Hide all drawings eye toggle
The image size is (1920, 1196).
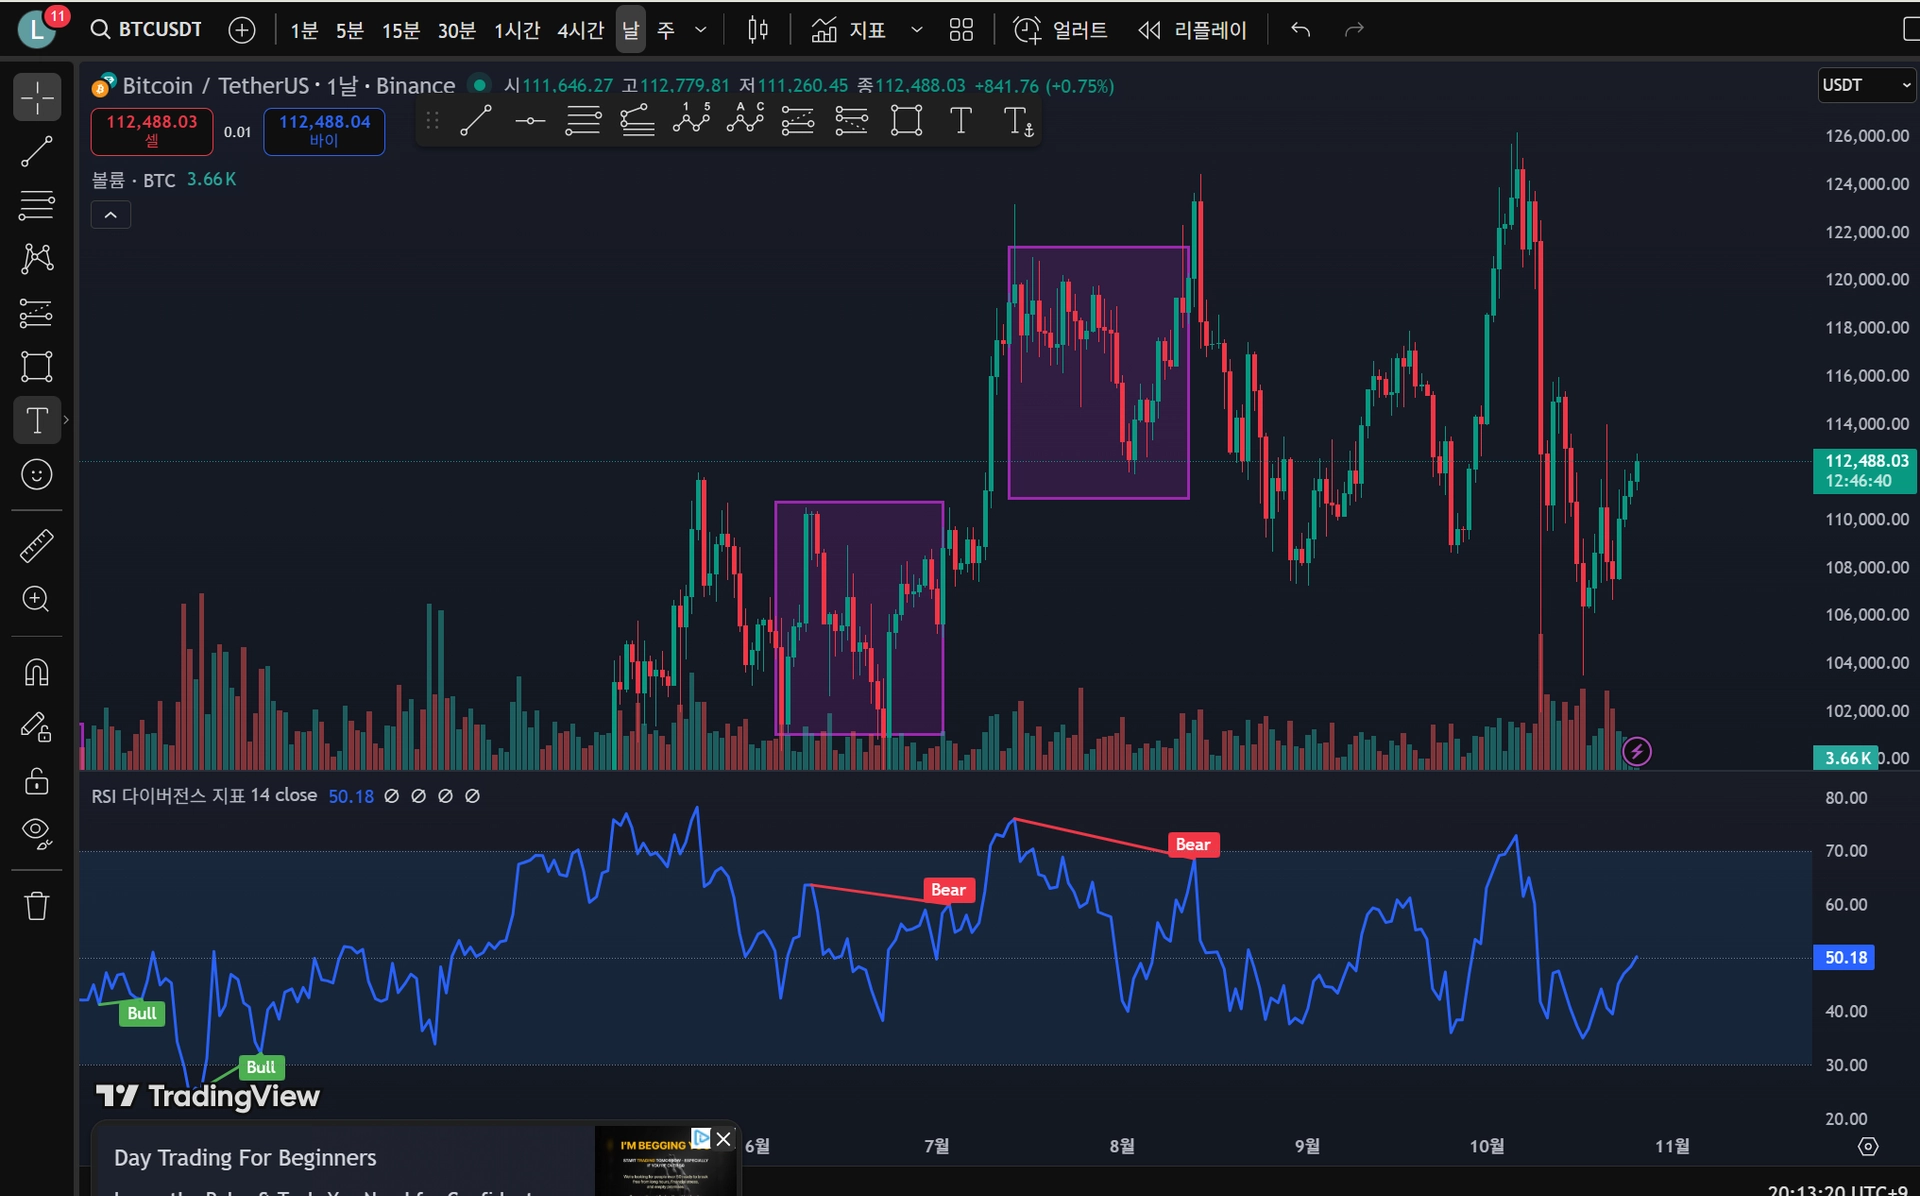tap(37, 832)
